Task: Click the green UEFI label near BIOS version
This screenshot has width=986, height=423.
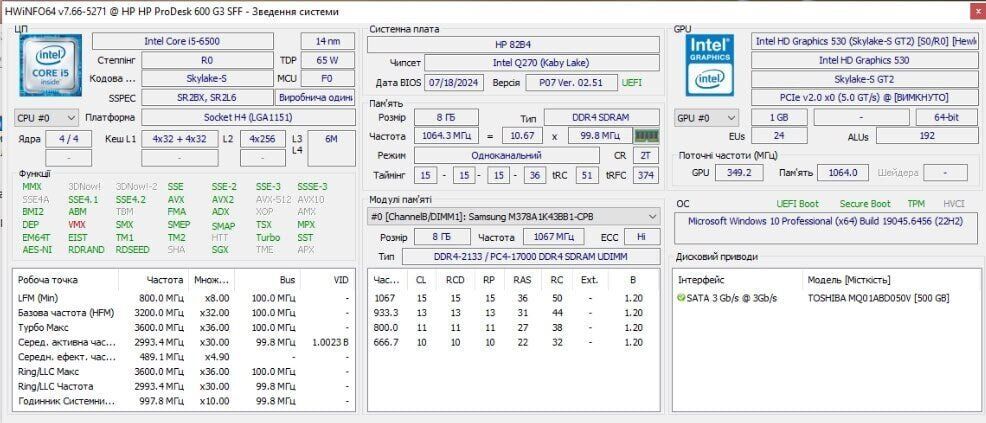Action: coord(632,82)
